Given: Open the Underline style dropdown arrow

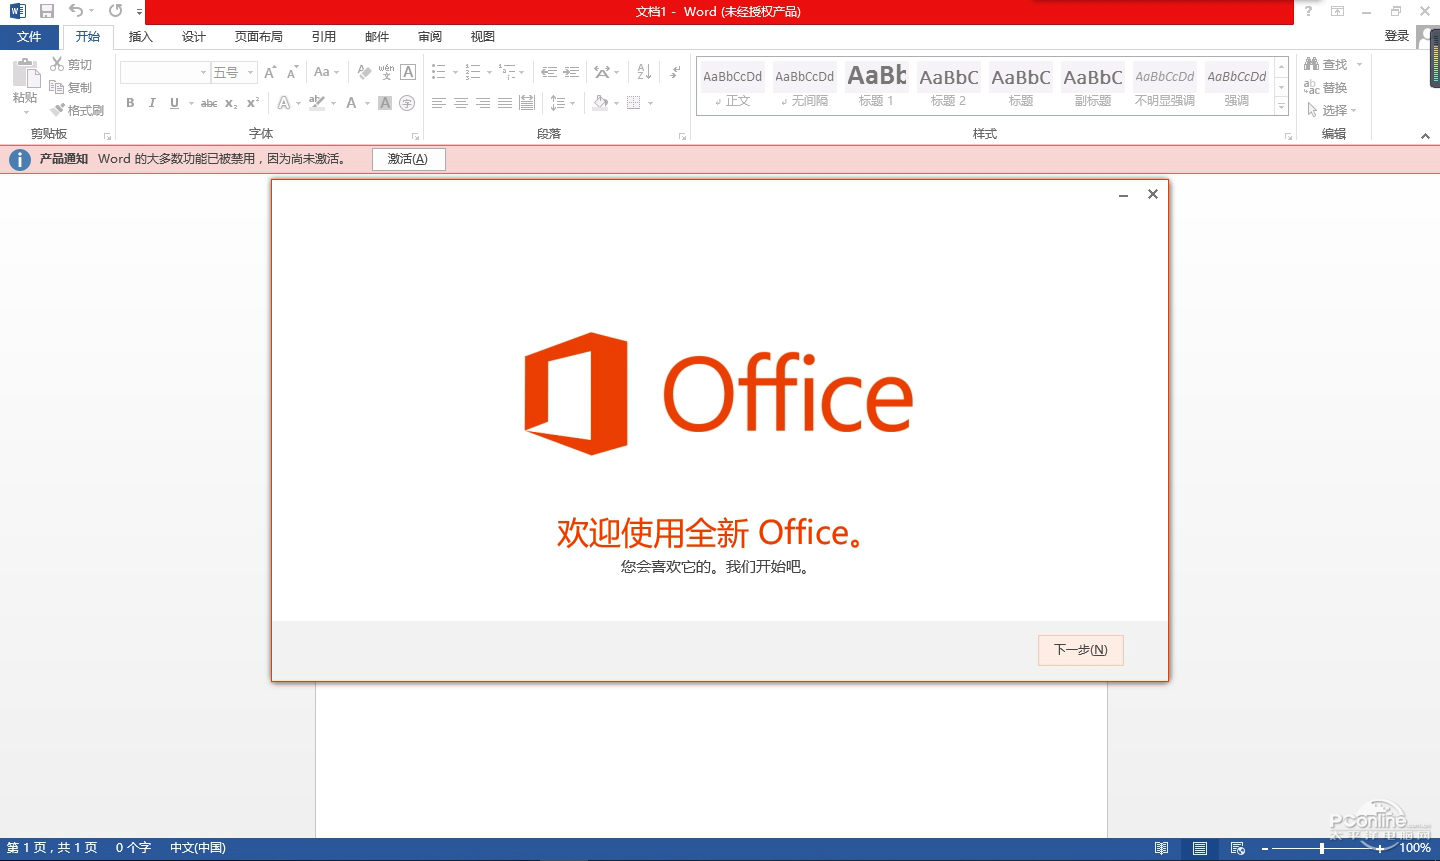Looking at the screenshot, I should tap(191, 103).
